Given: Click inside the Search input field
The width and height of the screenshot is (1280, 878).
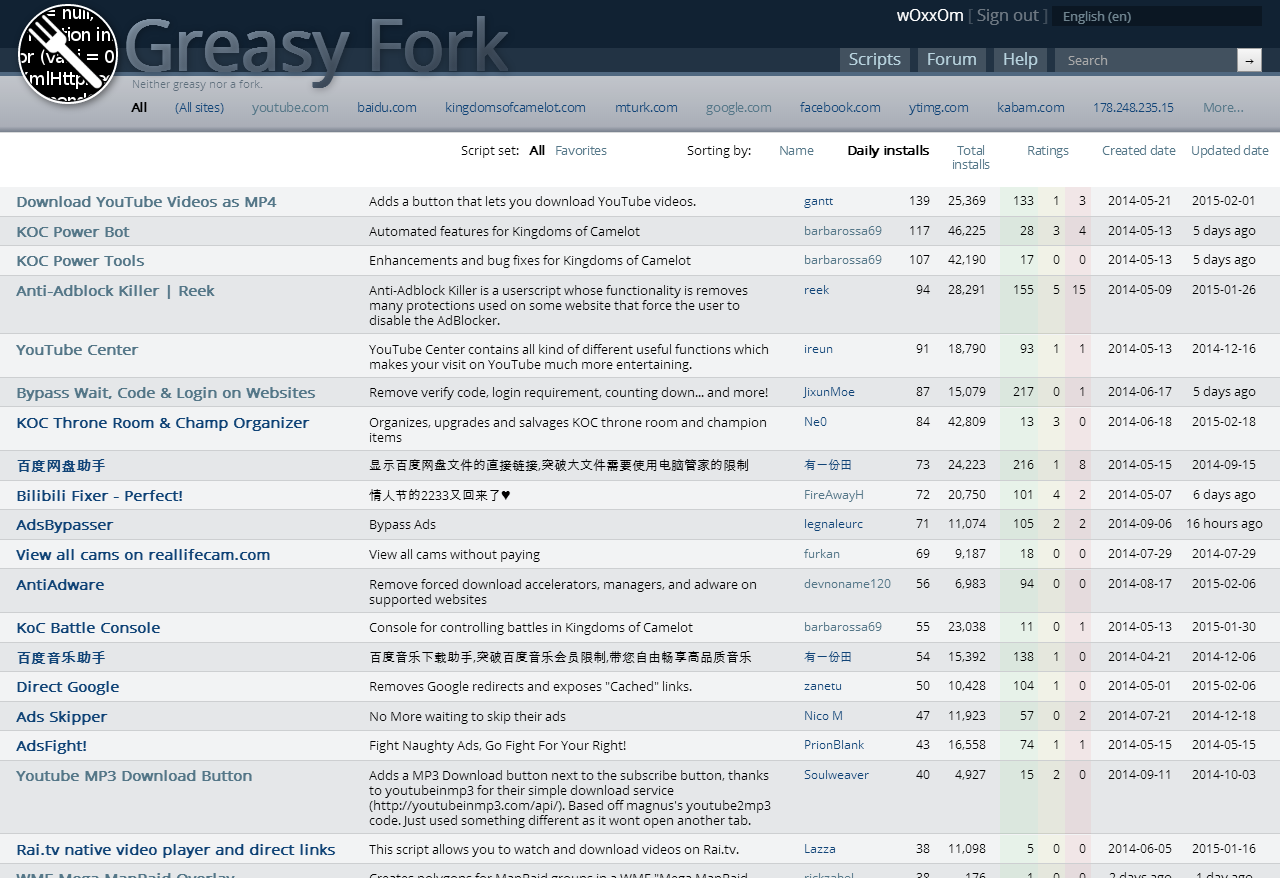Looking at the screenshot, I should [1140, 60].
